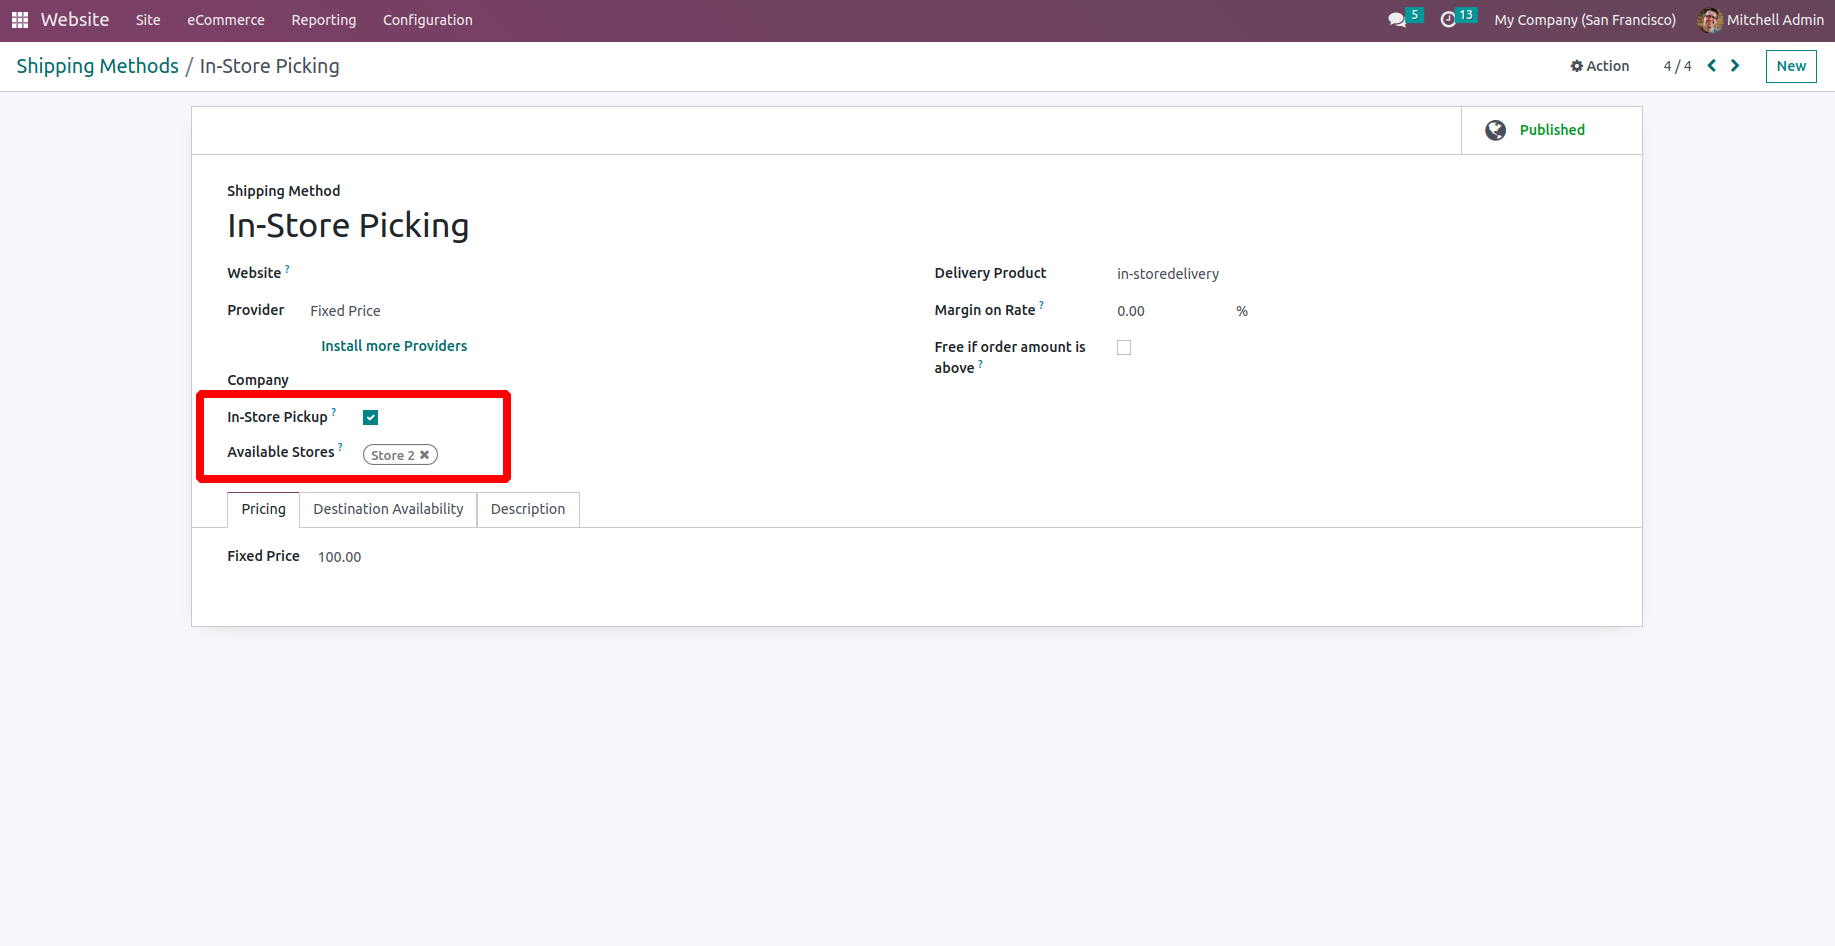Enable Free if order amount is above

click(1124, 348)
